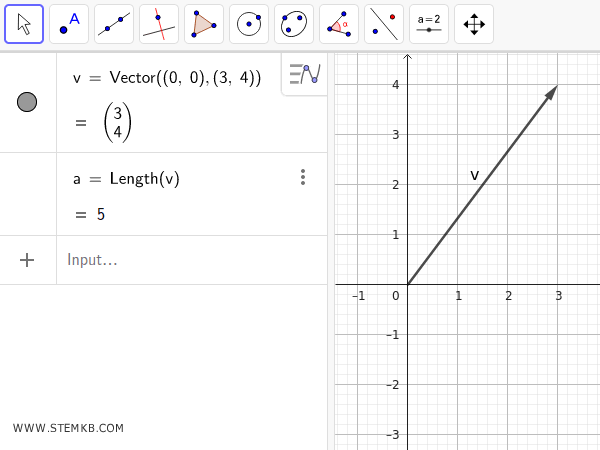This screenshot has height=450, width=600.
Task: Click the vector v definition text
Action: point(167,78)
